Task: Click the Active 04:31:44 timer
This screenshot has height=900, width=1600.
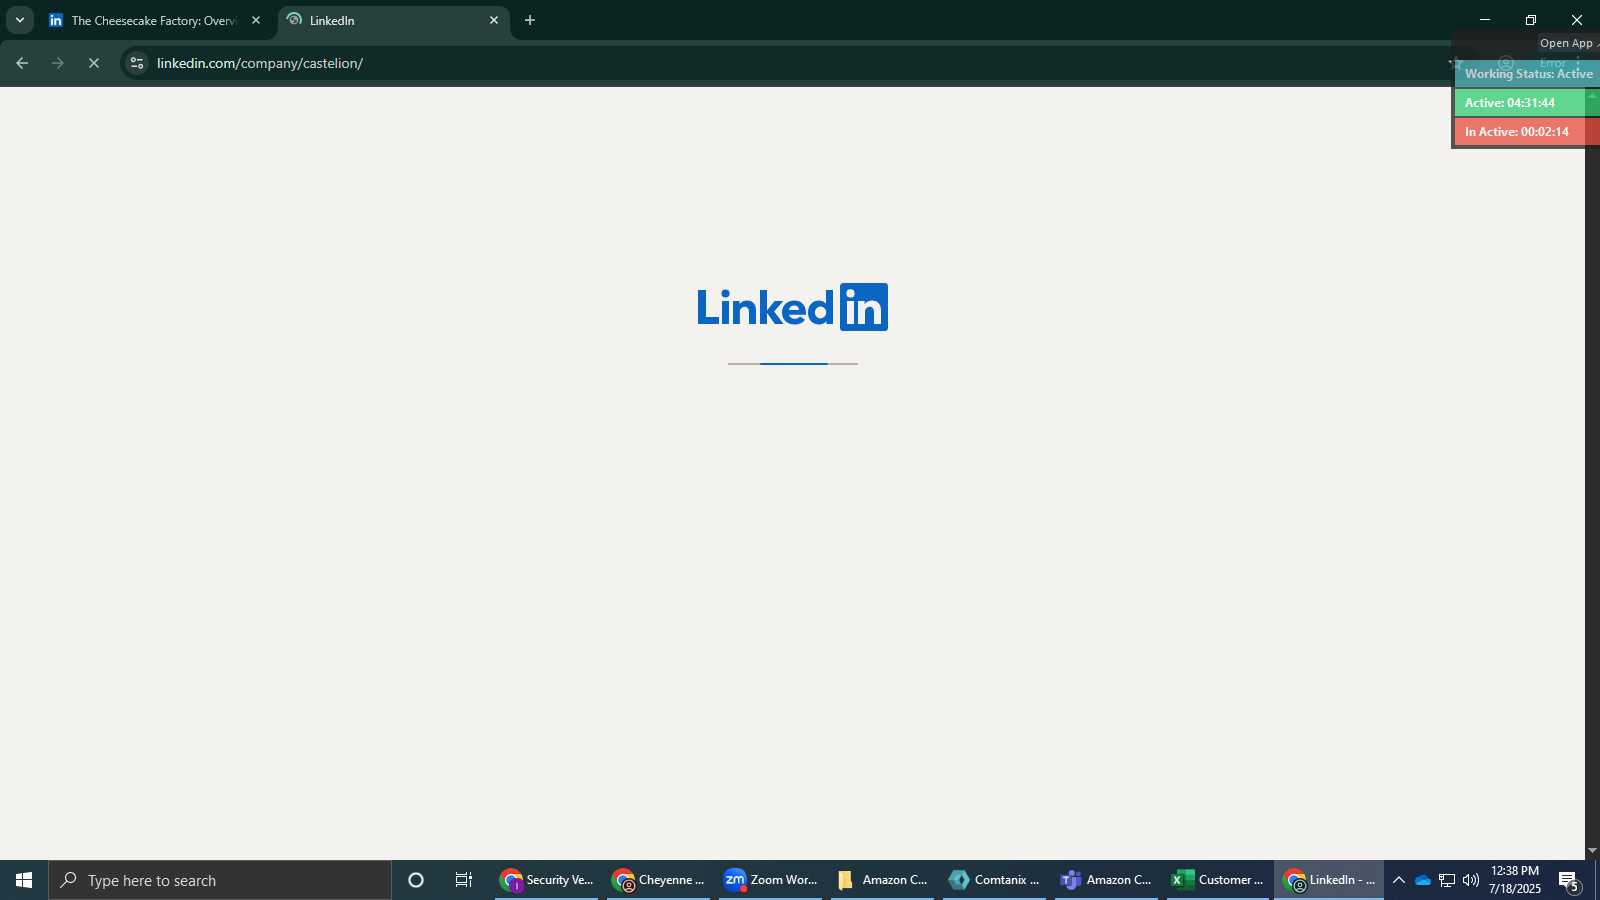Action: [1521, 103]
